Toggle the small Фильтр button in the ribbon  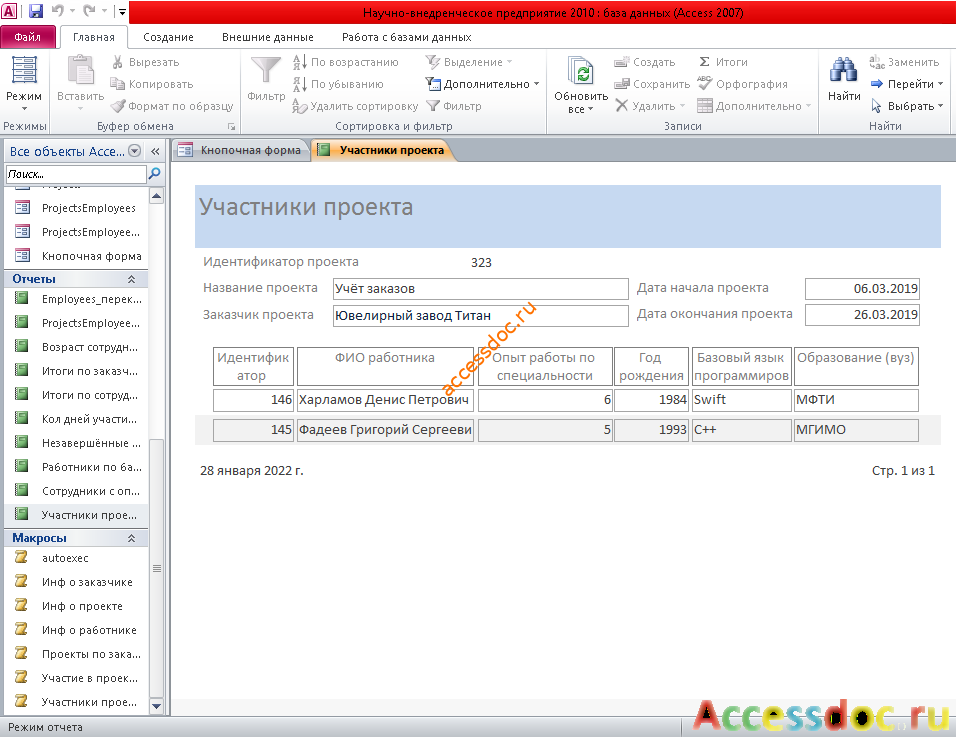(x=454, y=106)
